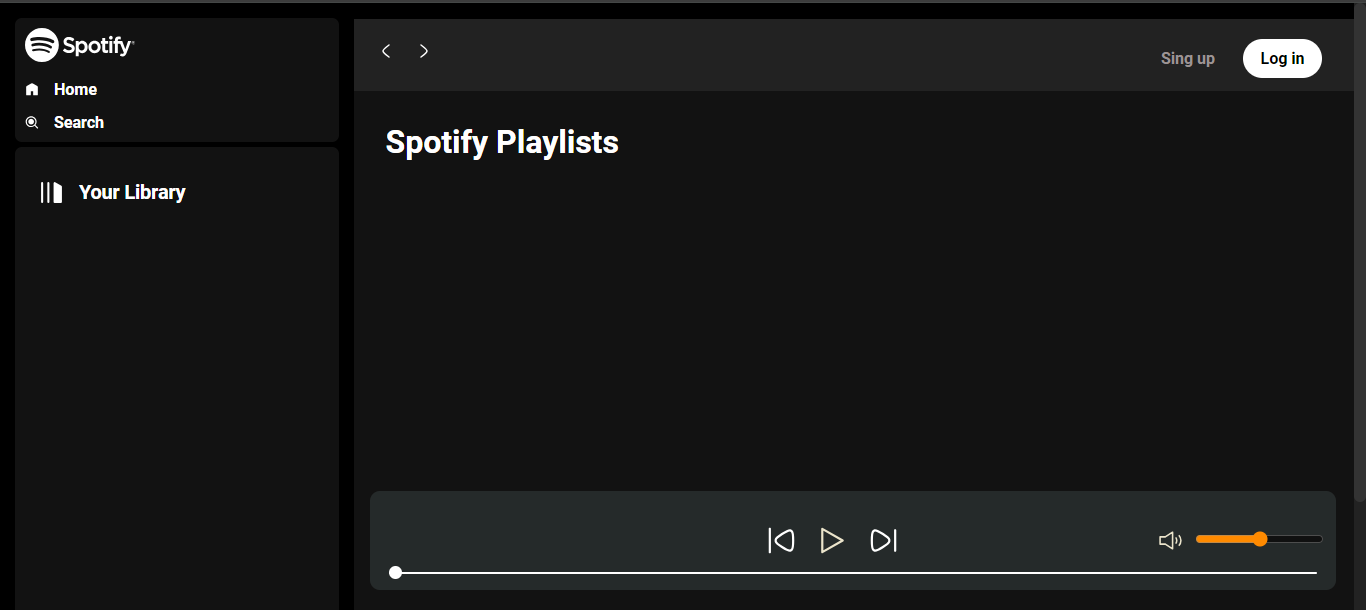Open the Sing up link

click(1187, 58)
